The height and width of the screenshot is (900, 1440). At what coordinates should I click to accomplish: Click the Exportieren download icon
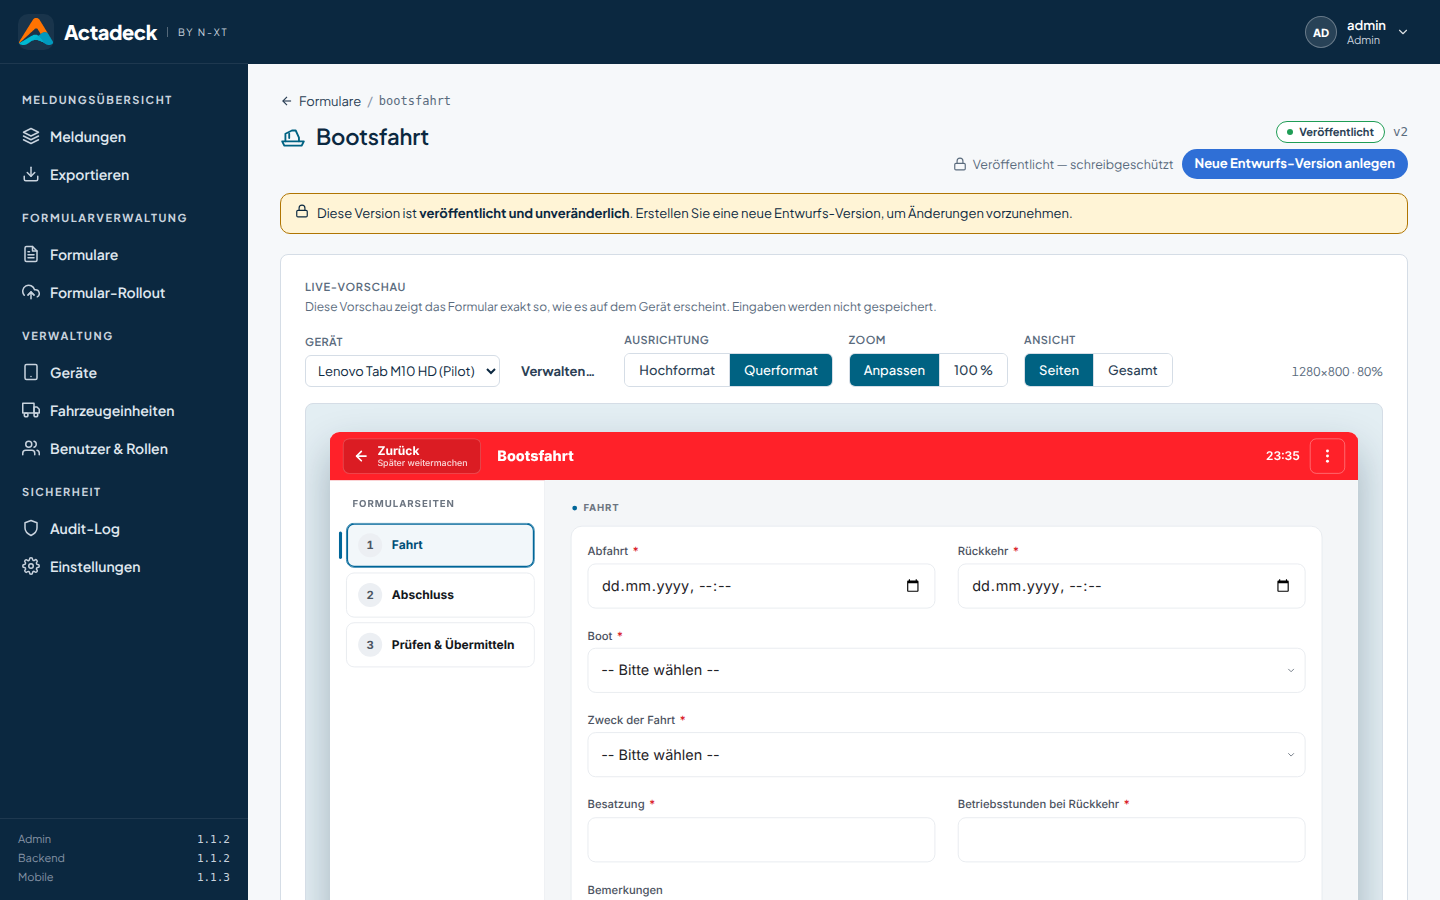coord(31,174)
